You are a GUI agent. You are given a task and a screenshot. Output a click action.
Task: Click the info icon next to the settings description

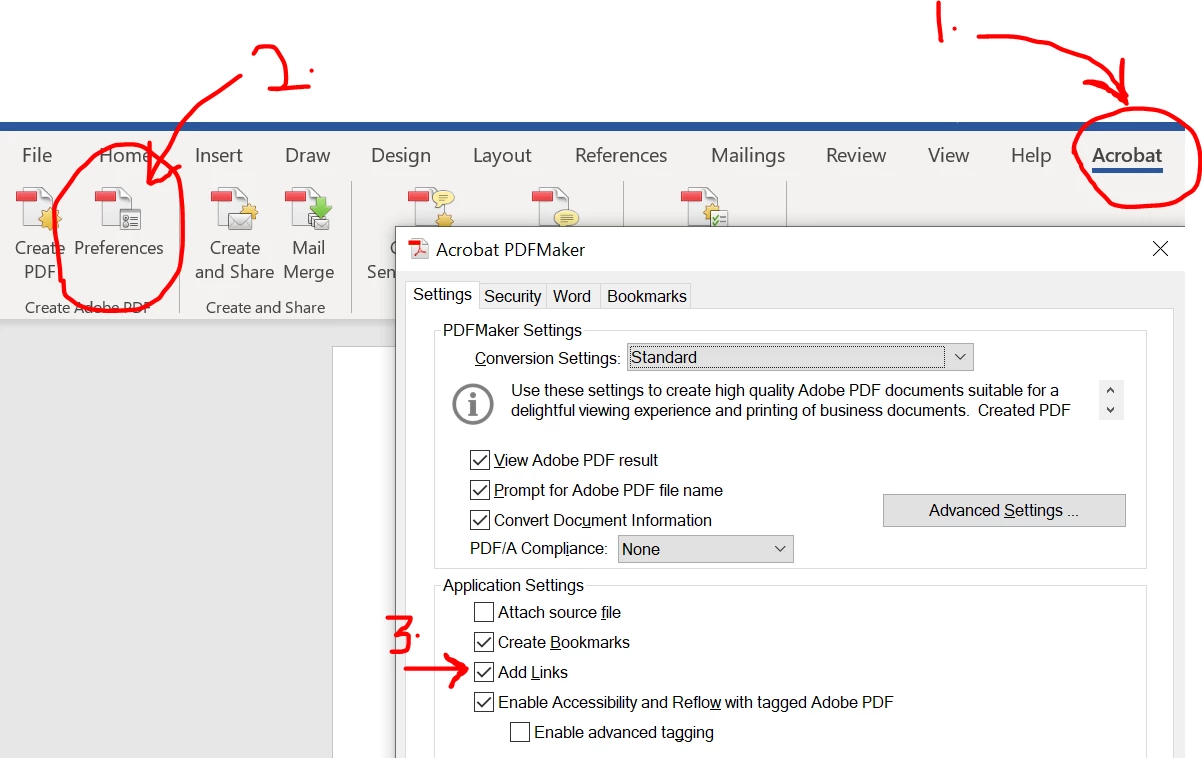[x=473, y=404]
